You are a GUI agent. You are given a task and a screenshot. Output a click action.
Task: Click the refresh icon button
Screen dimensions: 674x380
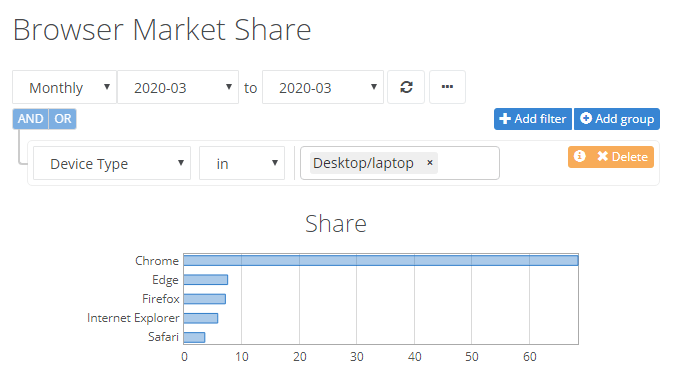[406, 87]
